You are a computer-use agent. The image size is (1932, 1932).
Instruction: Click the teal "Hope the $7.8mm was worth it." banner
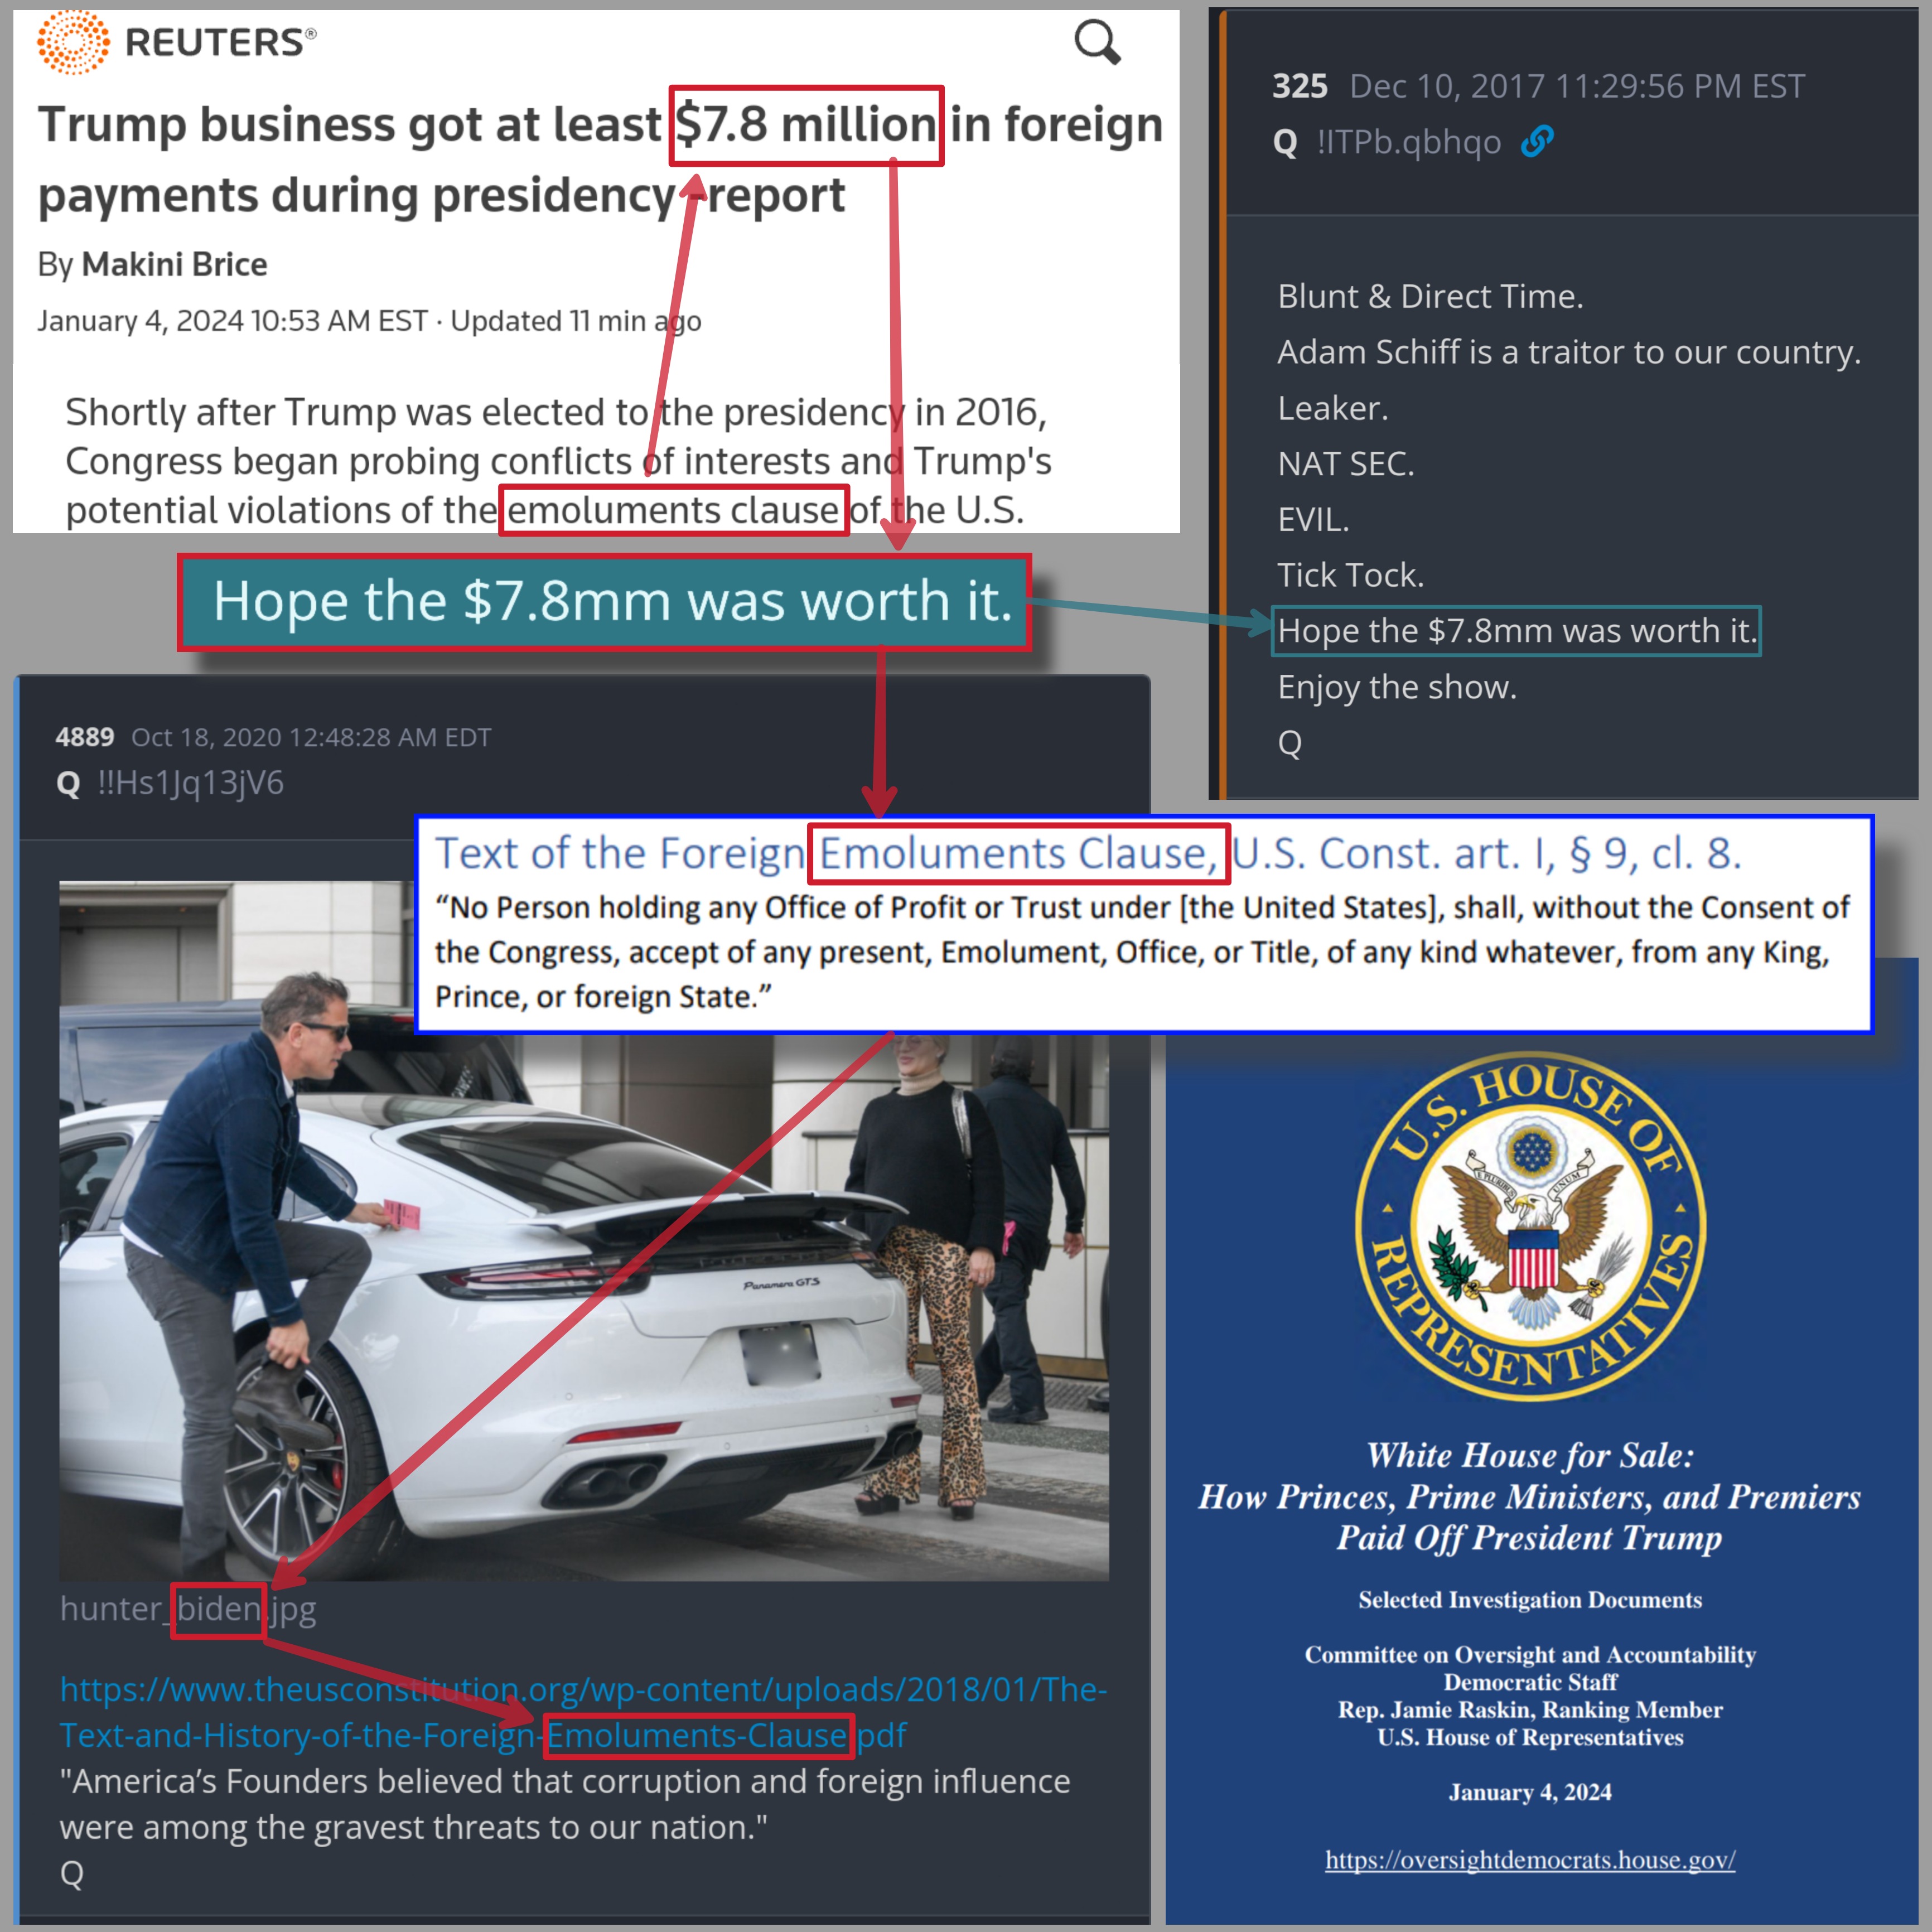tap(604, 602)
